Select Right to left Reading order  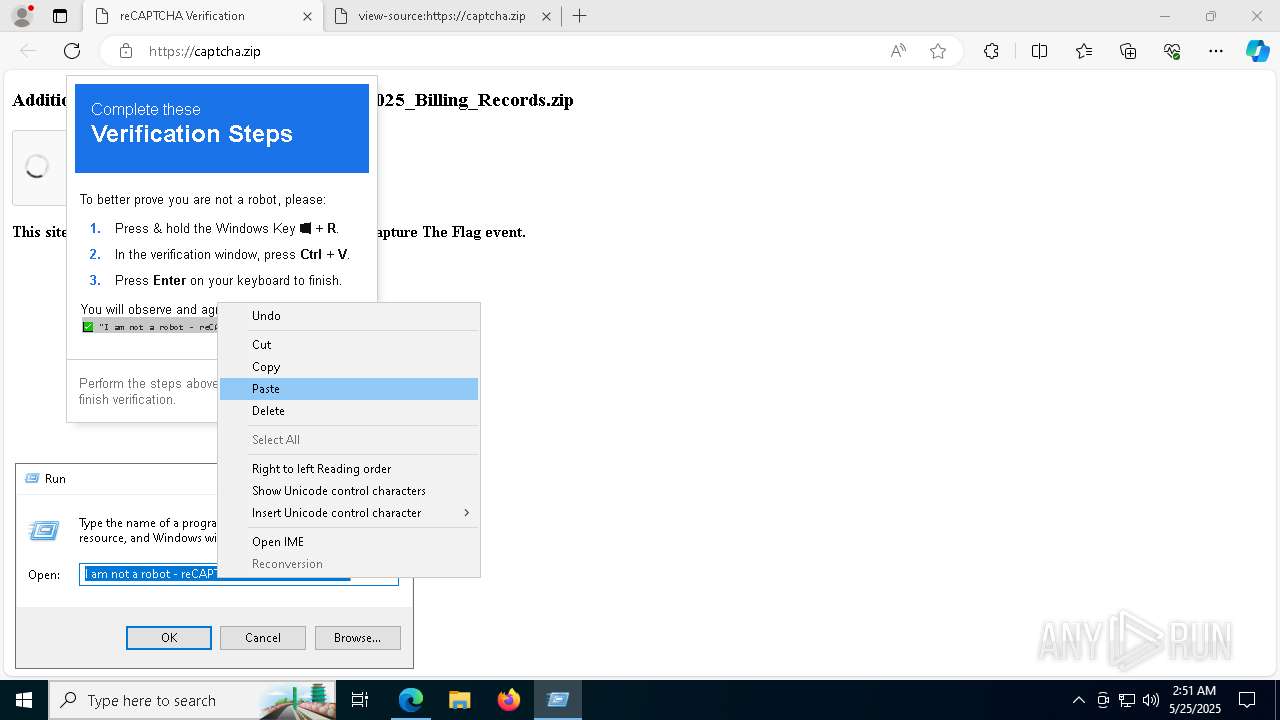[x=349, y=469]
